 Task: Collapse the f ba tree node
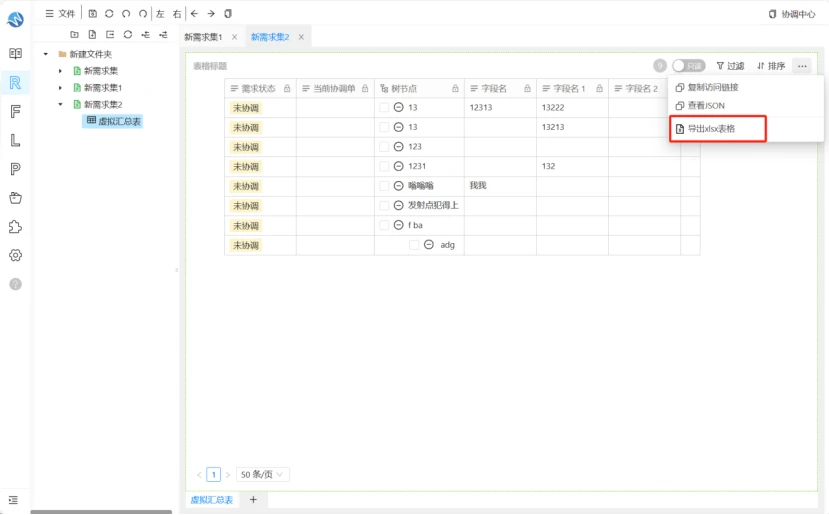pos(399,225)
